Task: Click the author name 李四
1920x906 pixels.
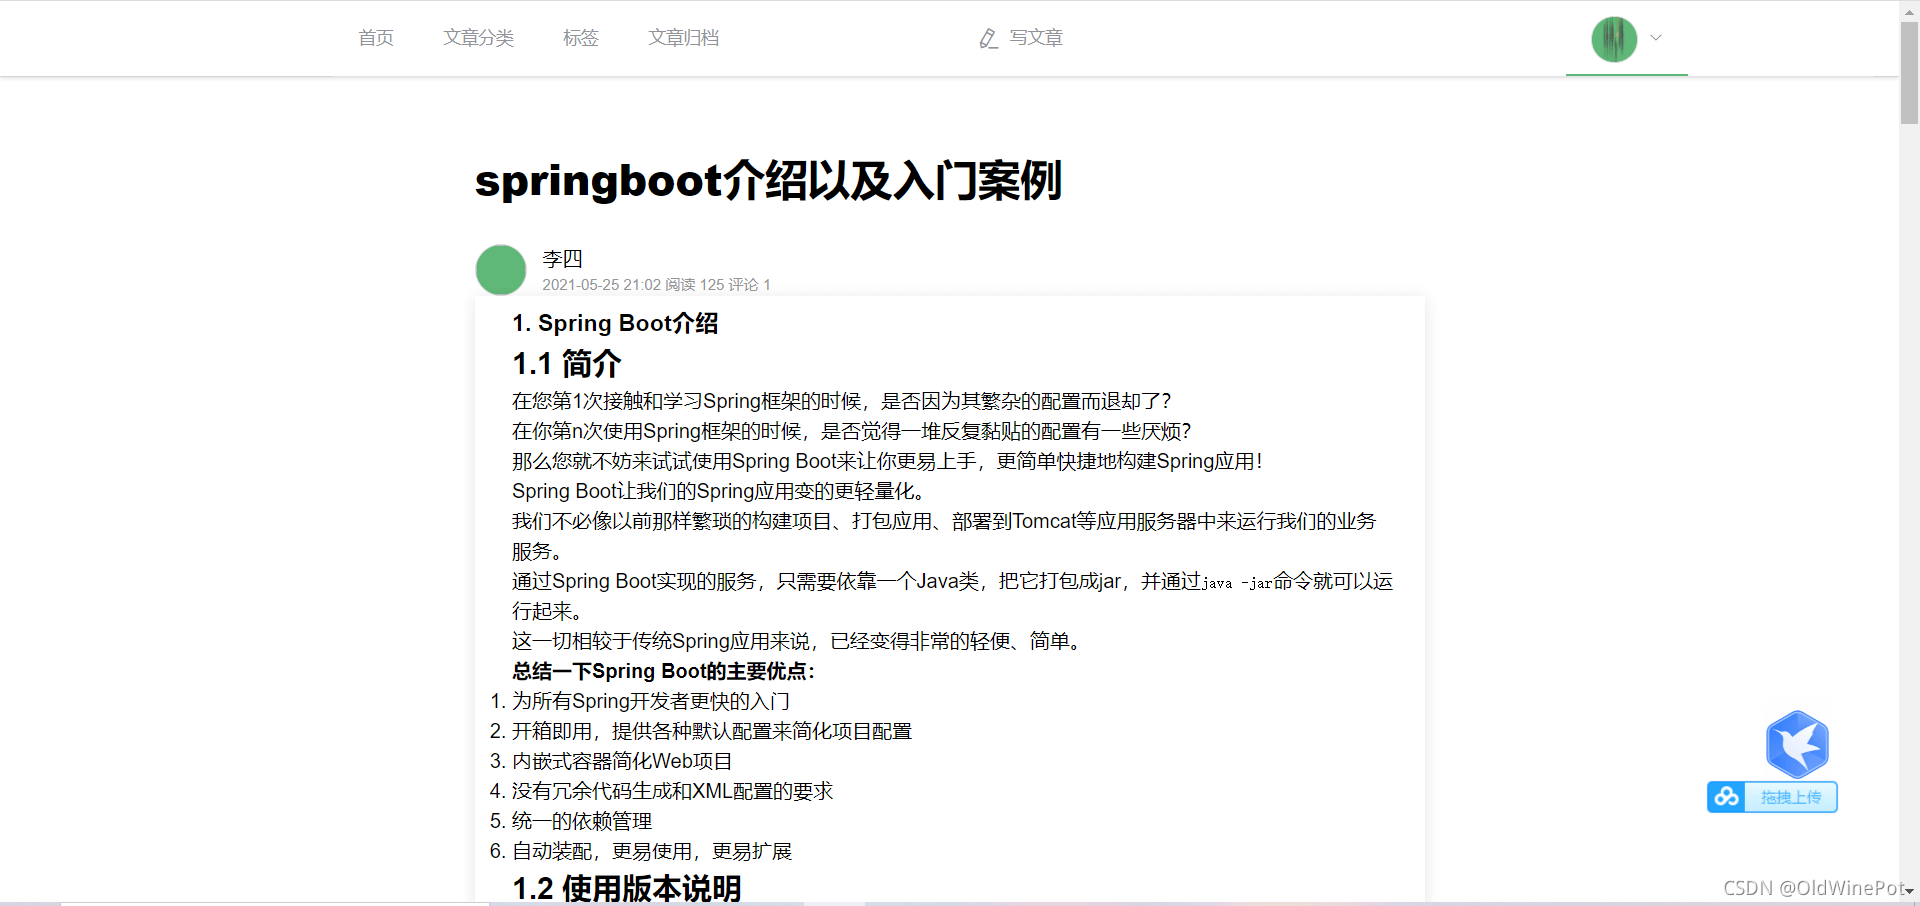Action: (562, 259)
